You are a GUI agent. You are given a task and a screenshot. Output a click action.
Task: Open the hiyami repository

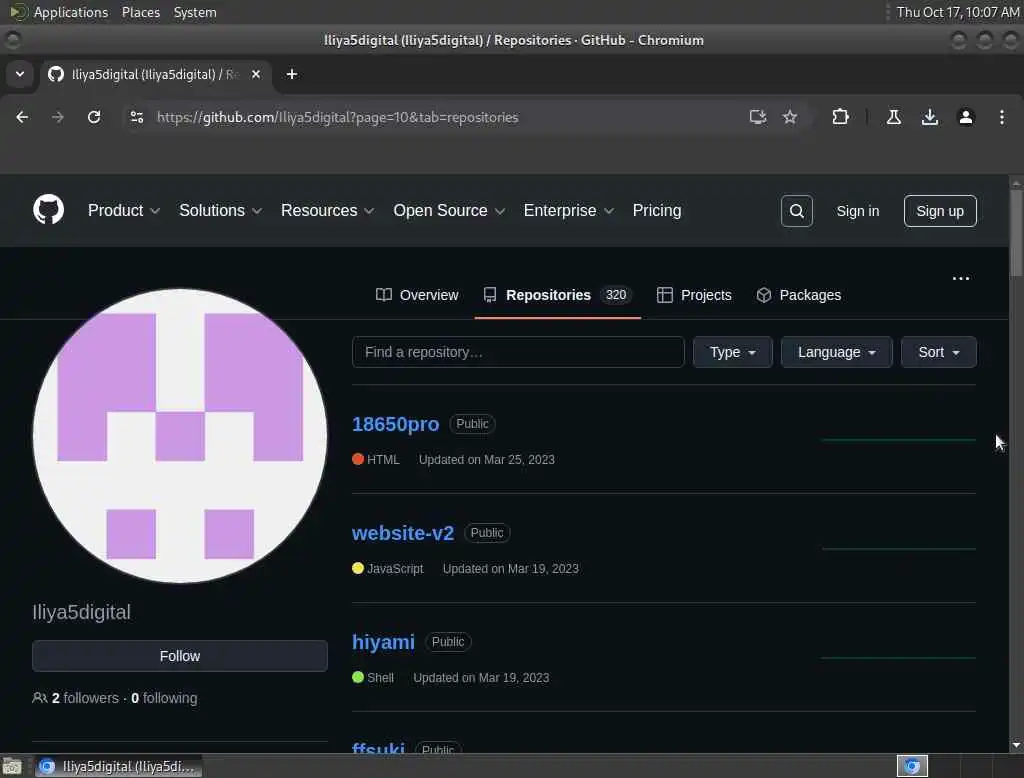coord(383,642)
